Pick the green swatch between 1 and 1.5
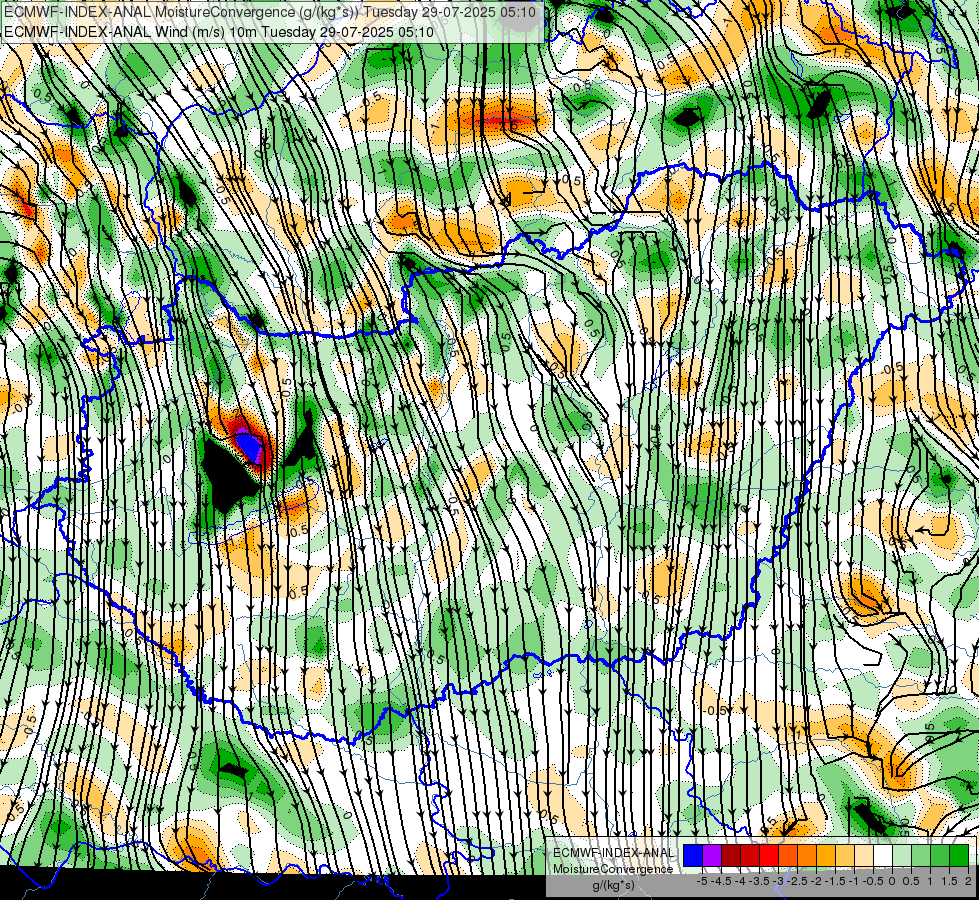Viewport: 979px width, 900px height. point(940,856)
